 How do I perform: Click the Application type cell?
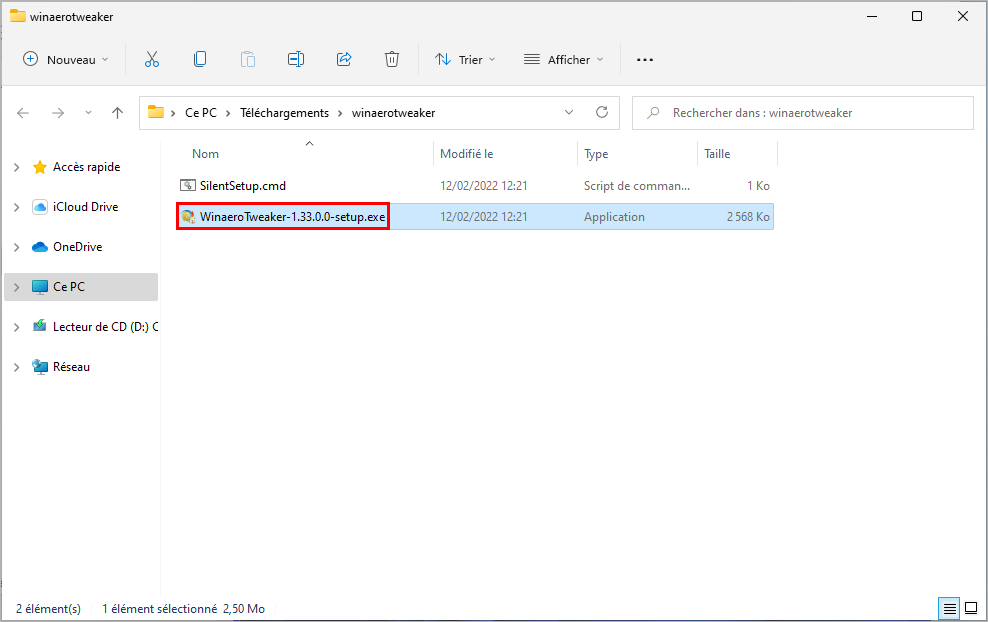coord(614,217)
